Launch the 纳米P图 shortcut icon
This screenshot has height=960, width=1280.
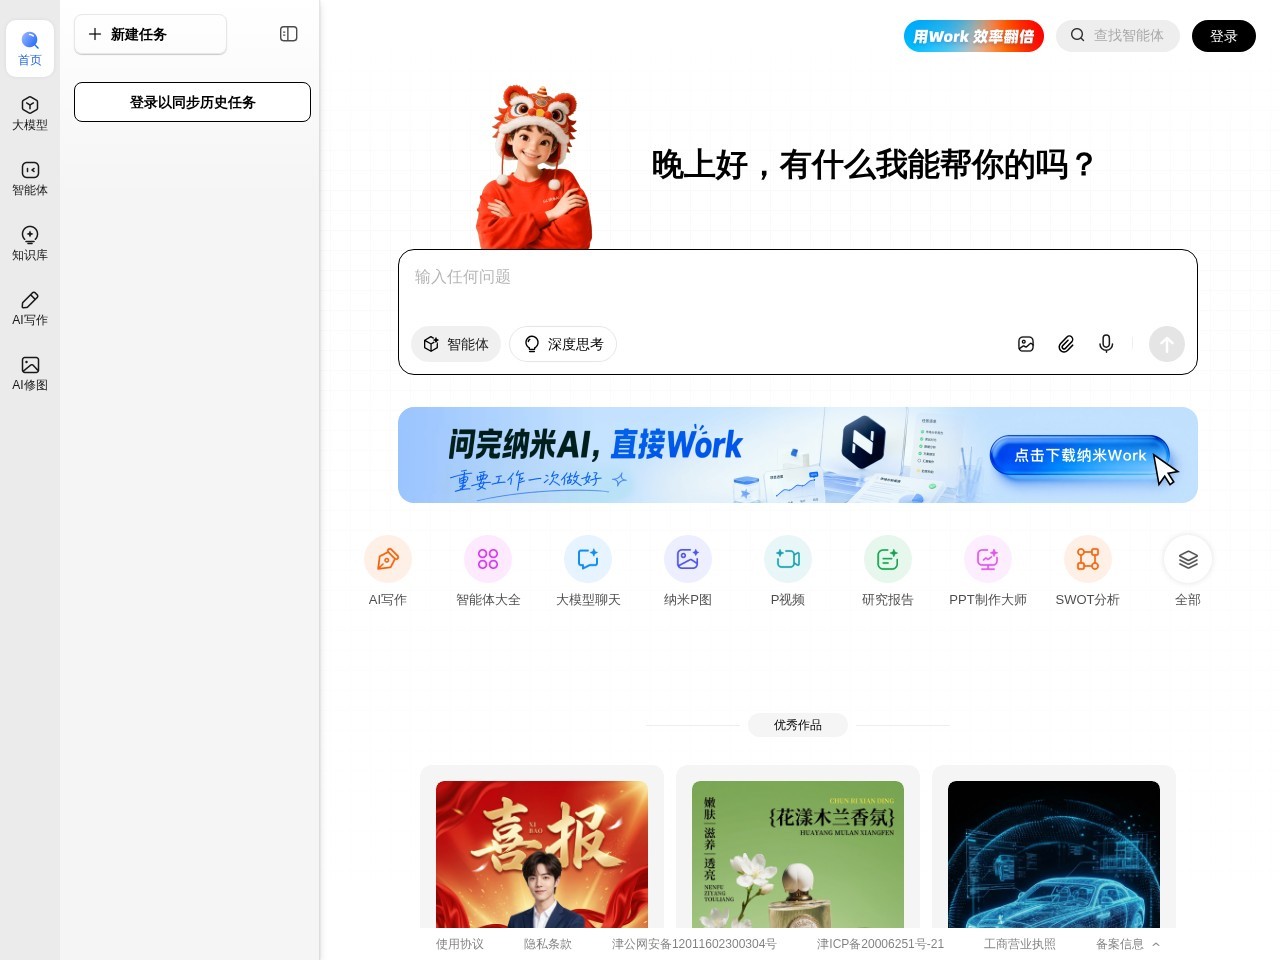point(688,559)
